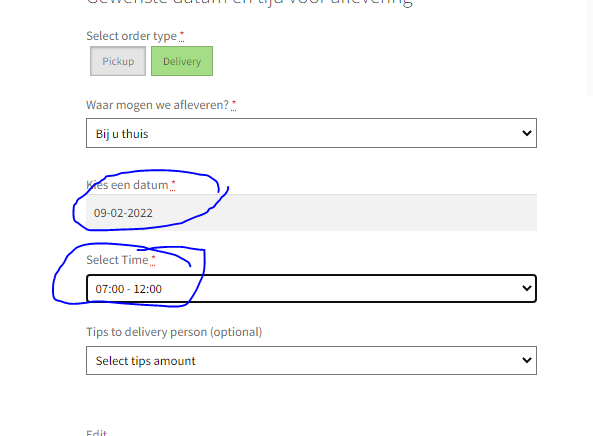This screenshot has height=436, width=593.
Task: Click the 'Kies een datum' label
Action: coord(127,185)
